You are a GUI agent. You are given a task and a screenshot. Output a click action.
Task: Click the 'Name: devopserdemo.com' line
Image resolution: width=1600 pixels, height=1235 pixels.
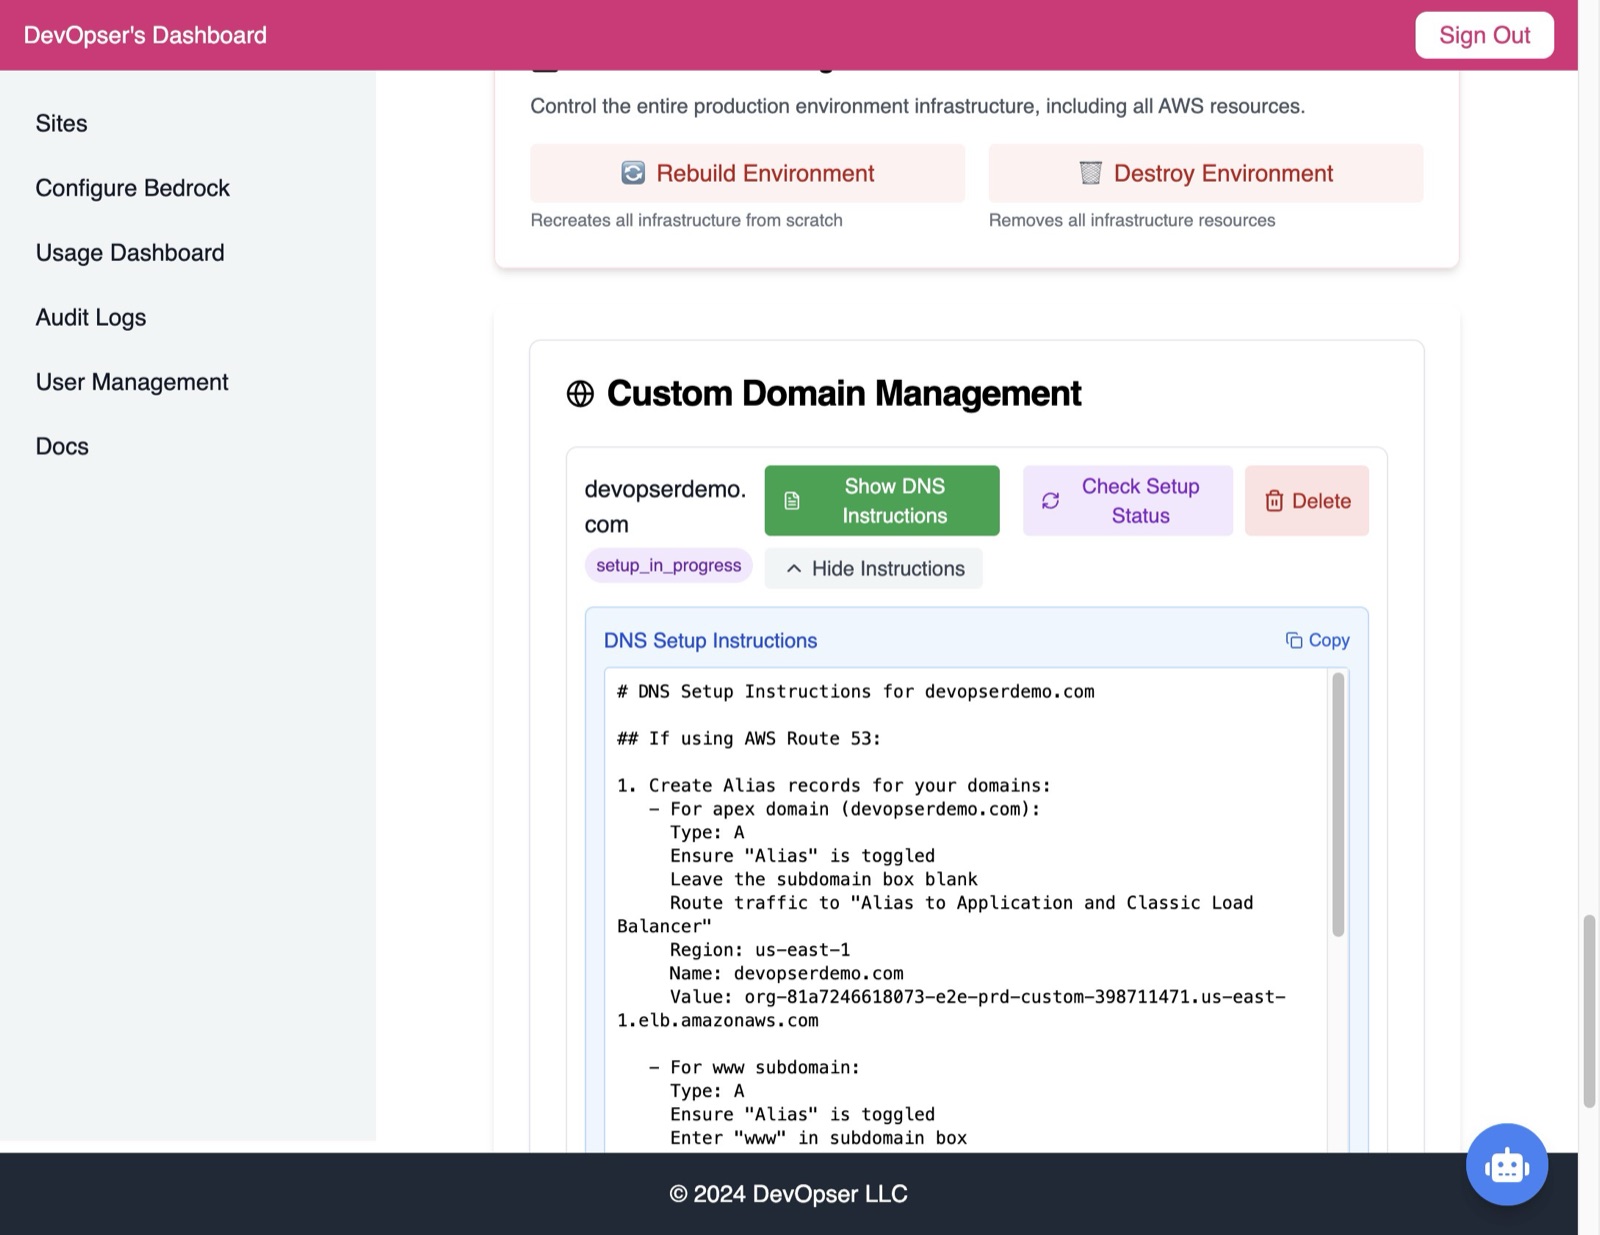[x=786, y=973]
